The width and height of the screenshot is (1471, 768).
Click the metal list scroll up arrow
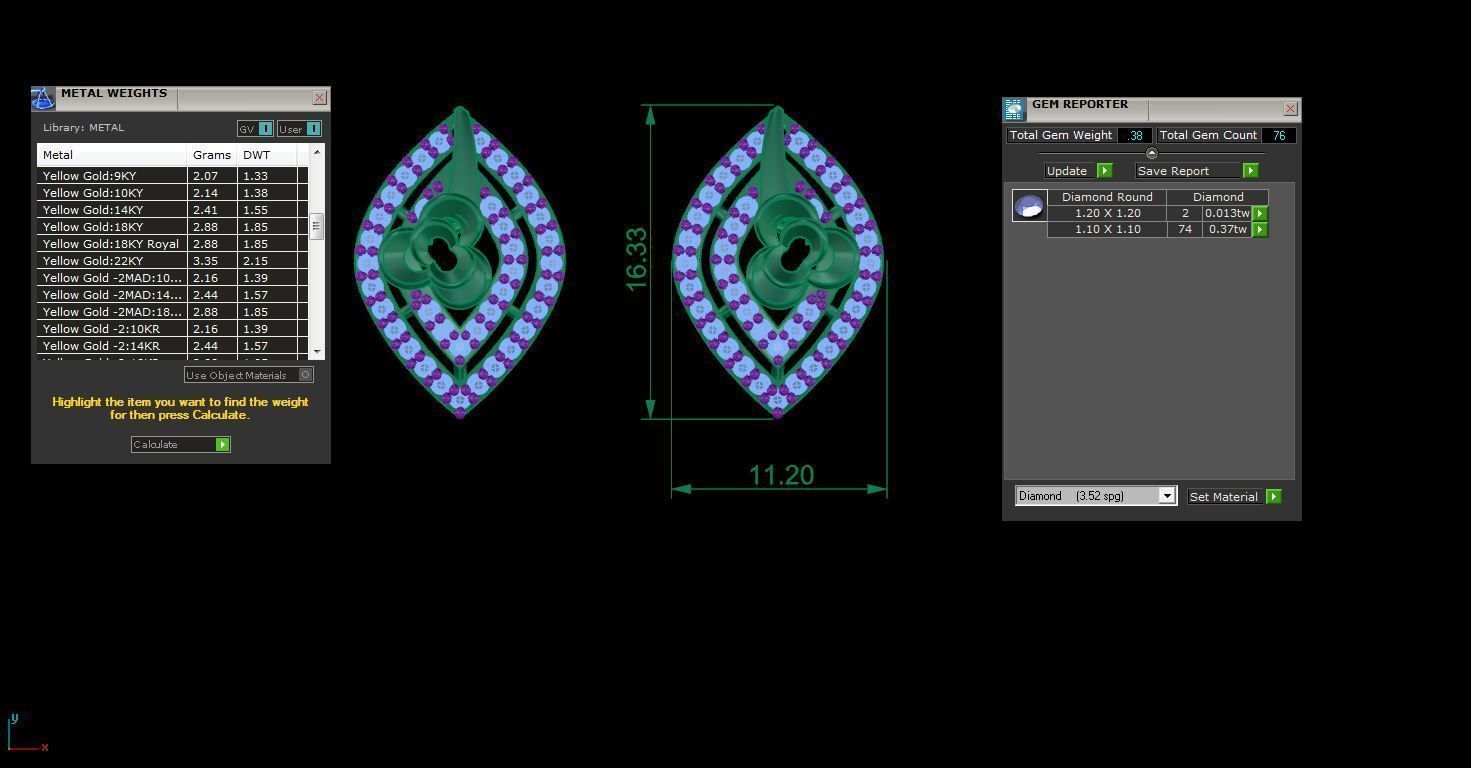tap(316, 152)
